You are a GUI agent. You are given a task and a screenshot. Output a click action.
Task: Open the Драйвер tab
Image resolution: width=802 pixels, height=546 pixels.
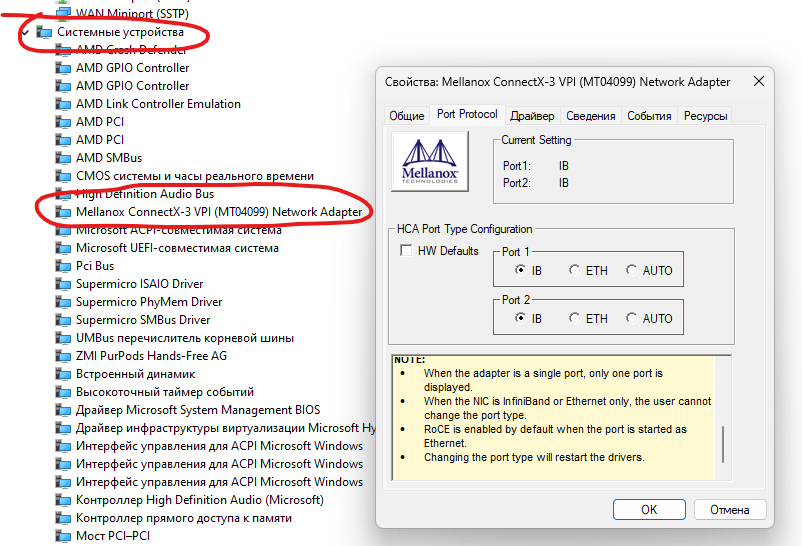tap(532, 116)
